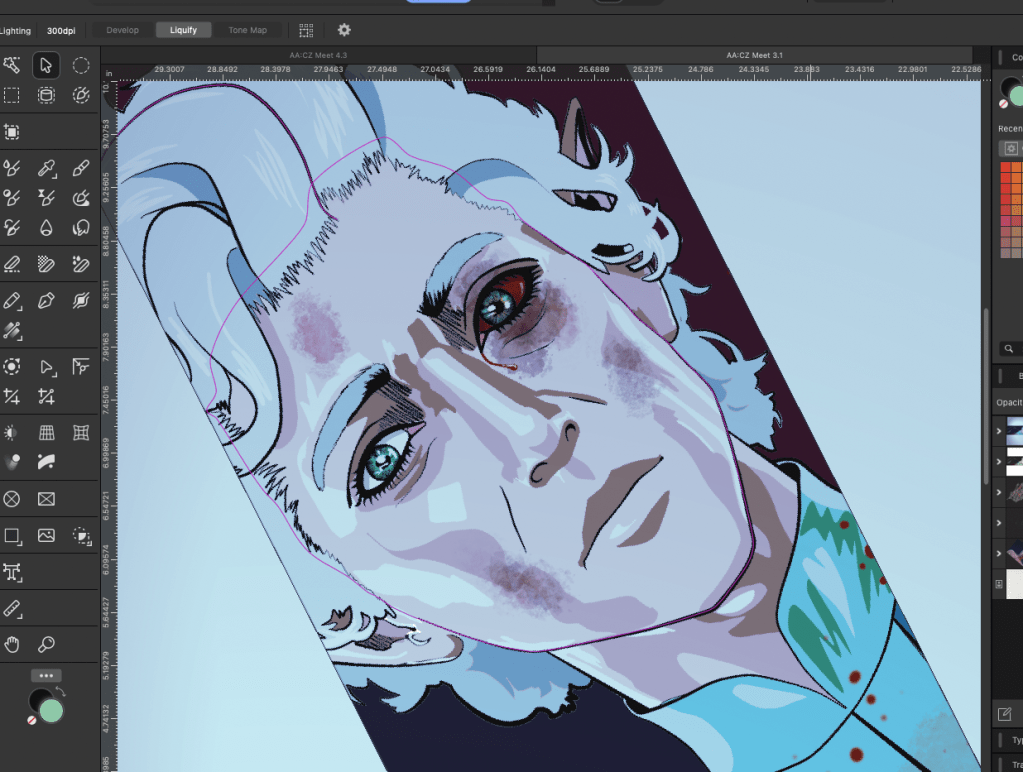The image size is (1023, 772).
Task: Select the Zoom magnifier tool
Action: click(x=46, y=643)
